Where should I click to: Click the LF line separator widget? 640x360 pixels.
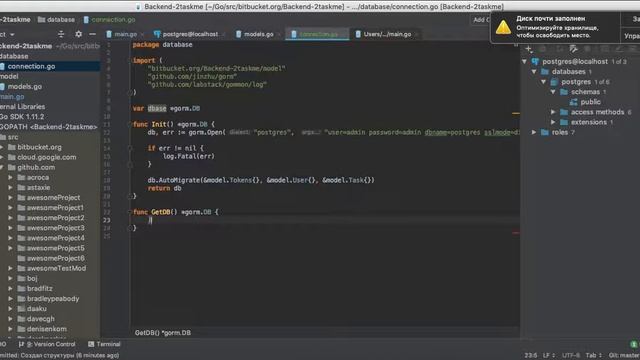coord(549,356)
